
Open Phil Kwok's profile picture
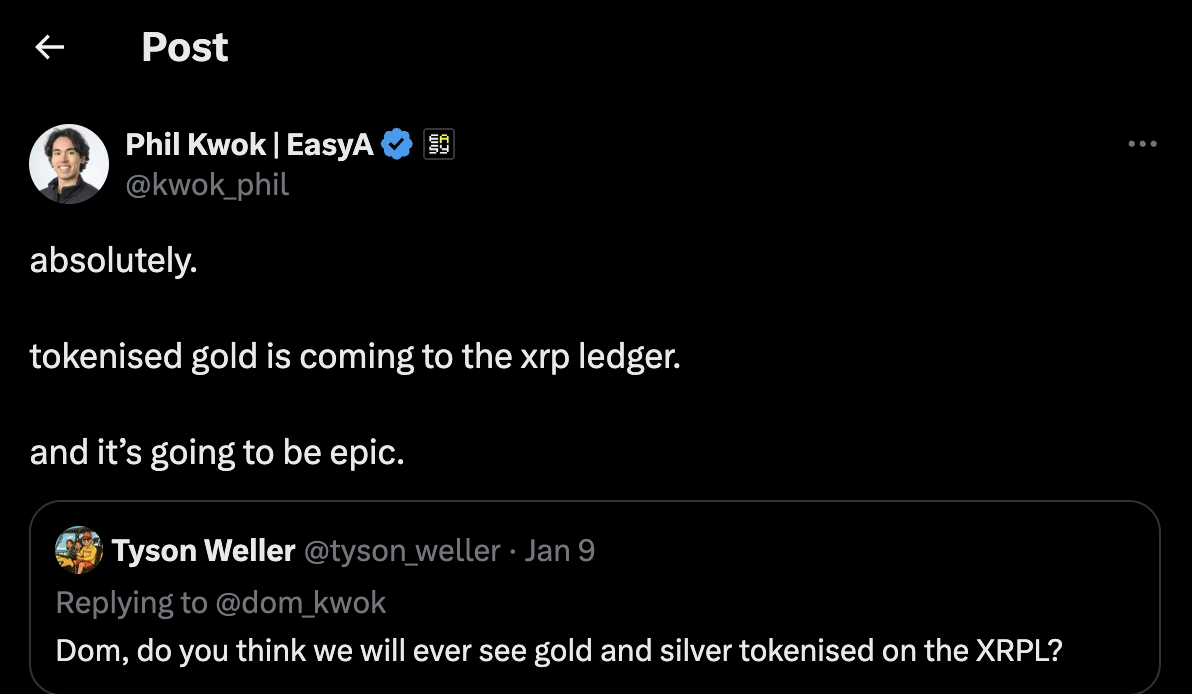69,164
